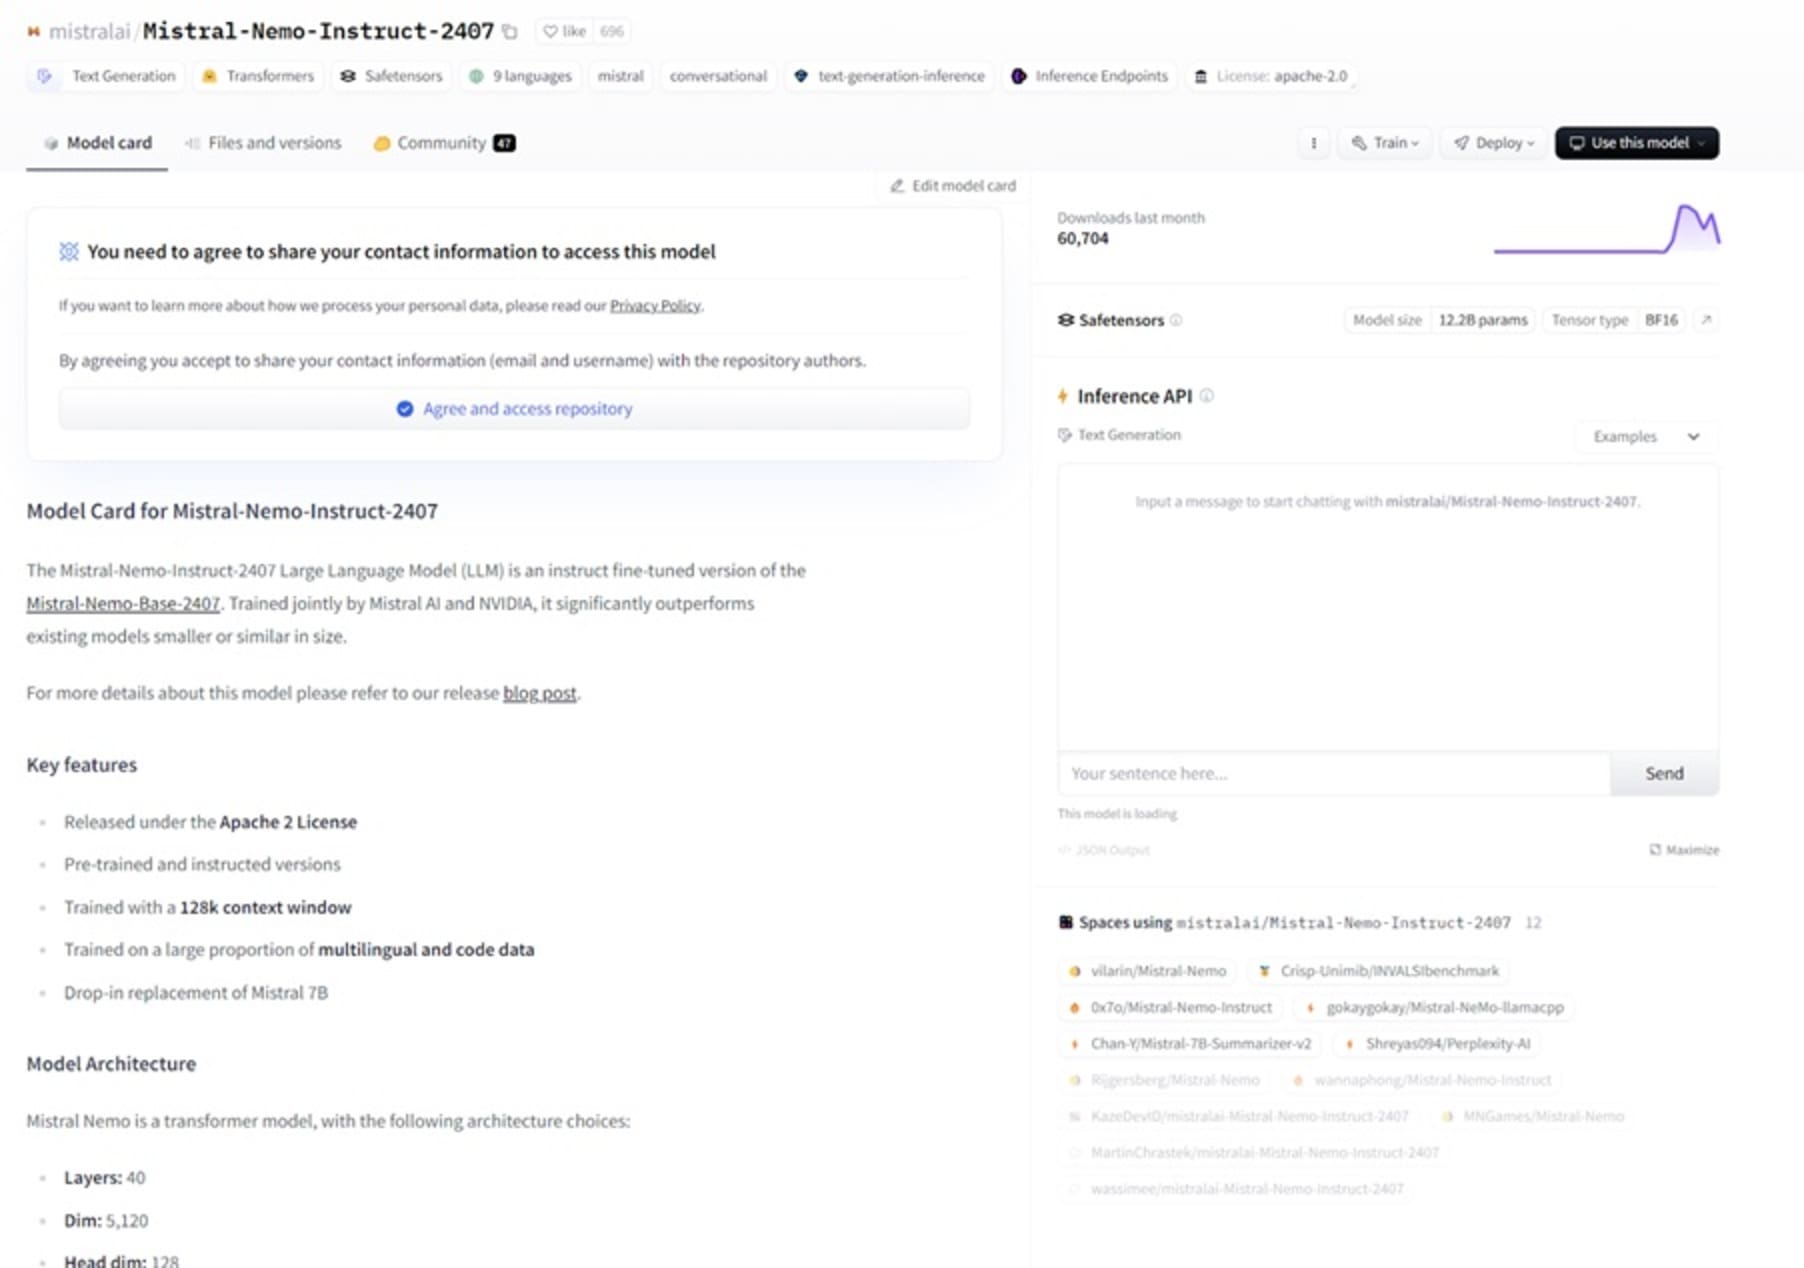The height and width of the screenshot is (1268, 1804).
Task: Open the Use this model dropdown
Action: click(x=1636, y=143)
